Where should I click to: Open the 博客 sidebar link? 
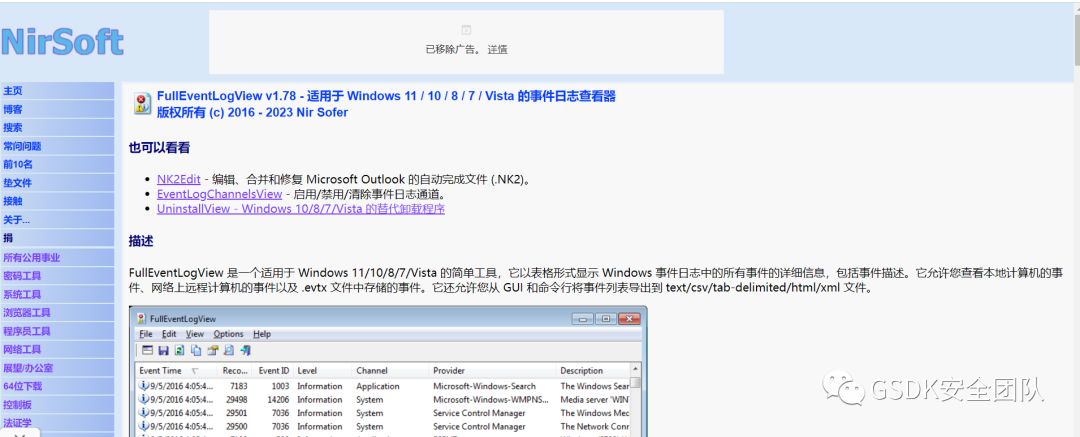(13, 109)
